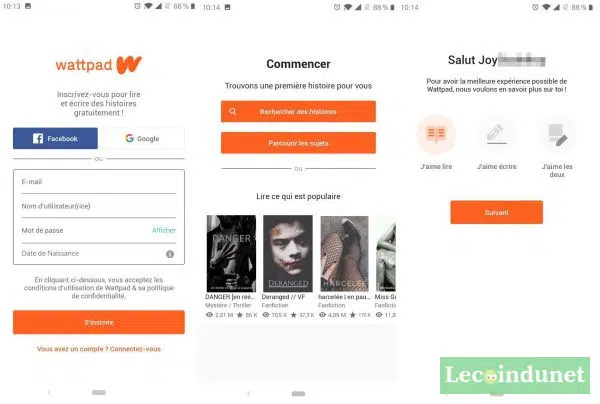Open the Deranged // VF story cover

[287, 253]
